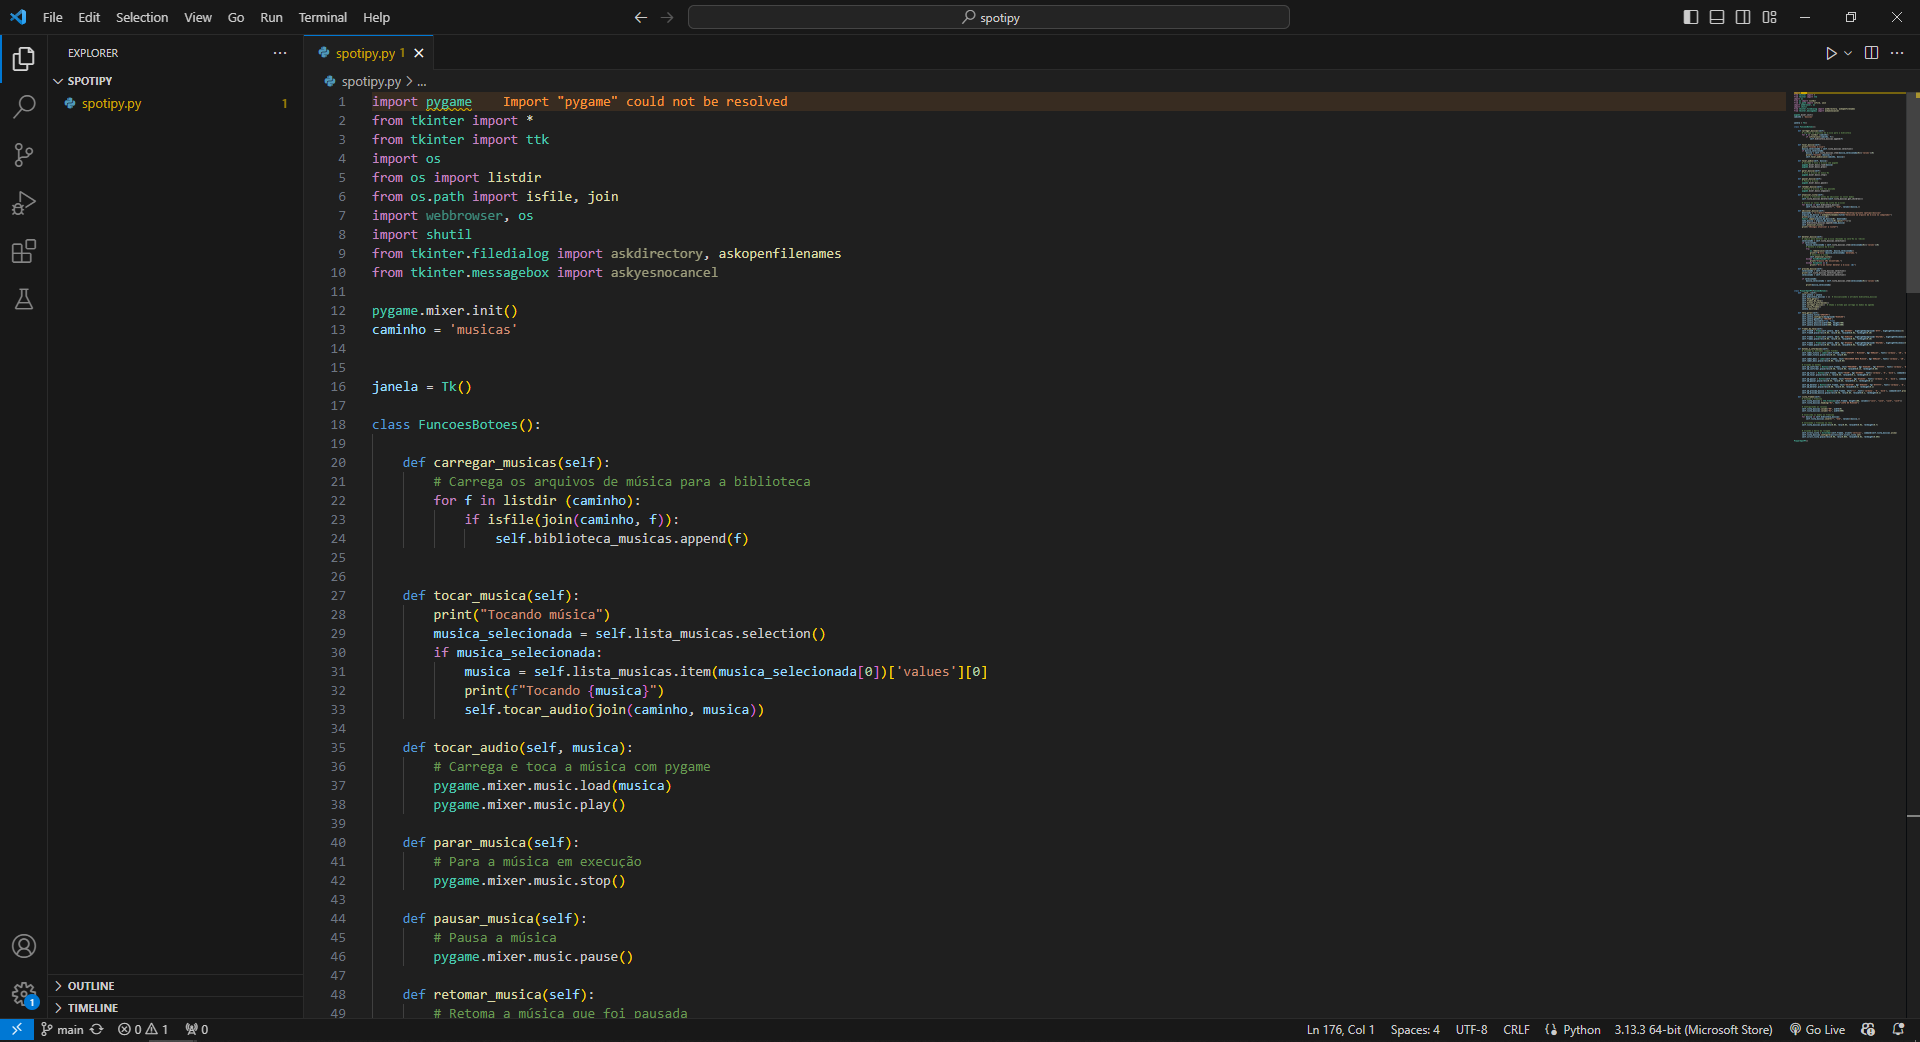Click def tocar_musica on line 27
This screenshot has height=1042, width=1920.
491,596
